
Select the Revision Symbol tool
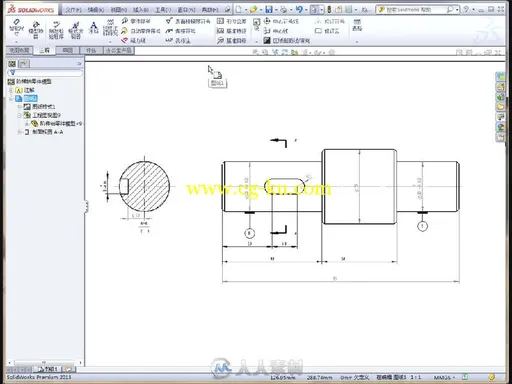tap(330, 21)
